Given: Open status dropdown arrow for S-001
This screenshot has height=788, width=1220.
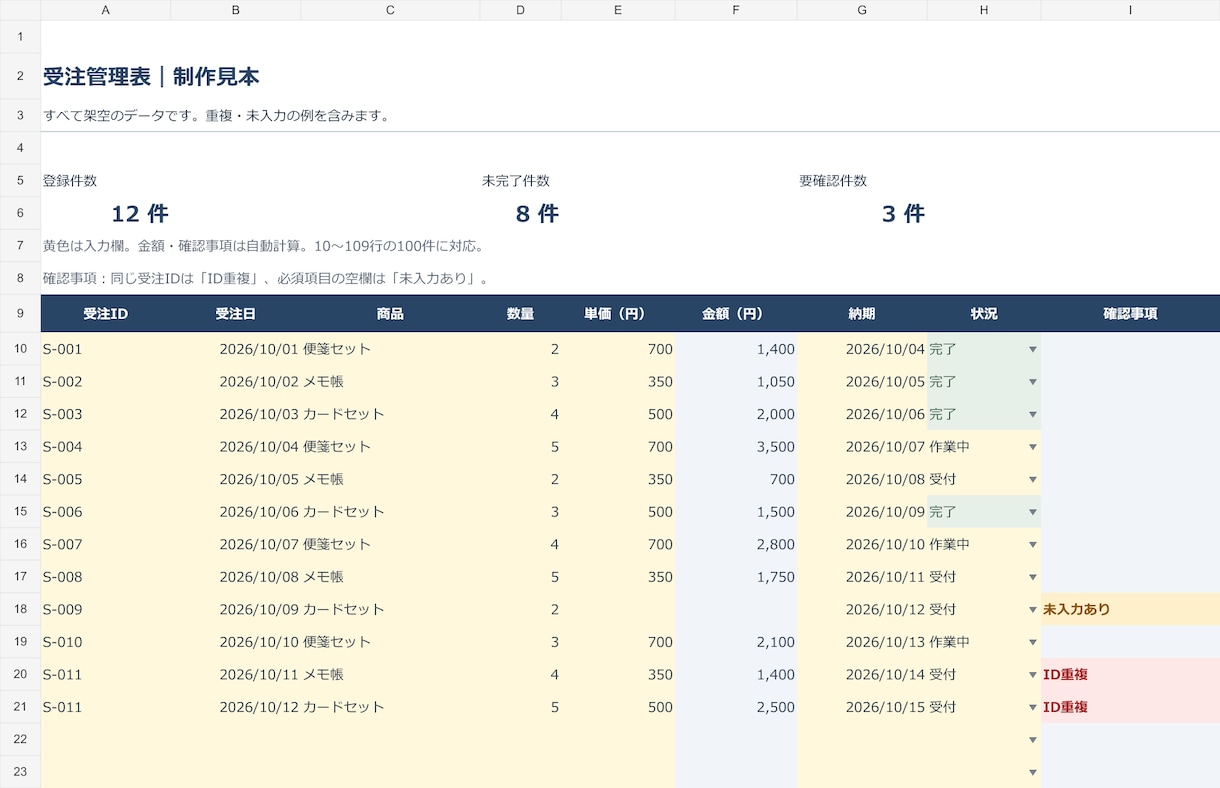Looking at the screenshot, I should (1033, 350).
